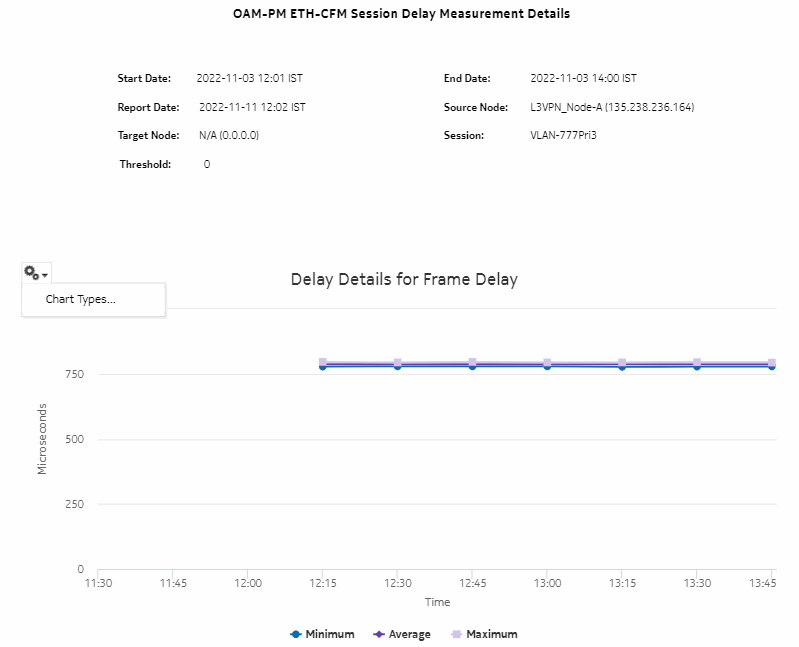This screenshot has width=799, height=647.
Task: Click the 750 y-axis tick label
Action: coord(74,374)
